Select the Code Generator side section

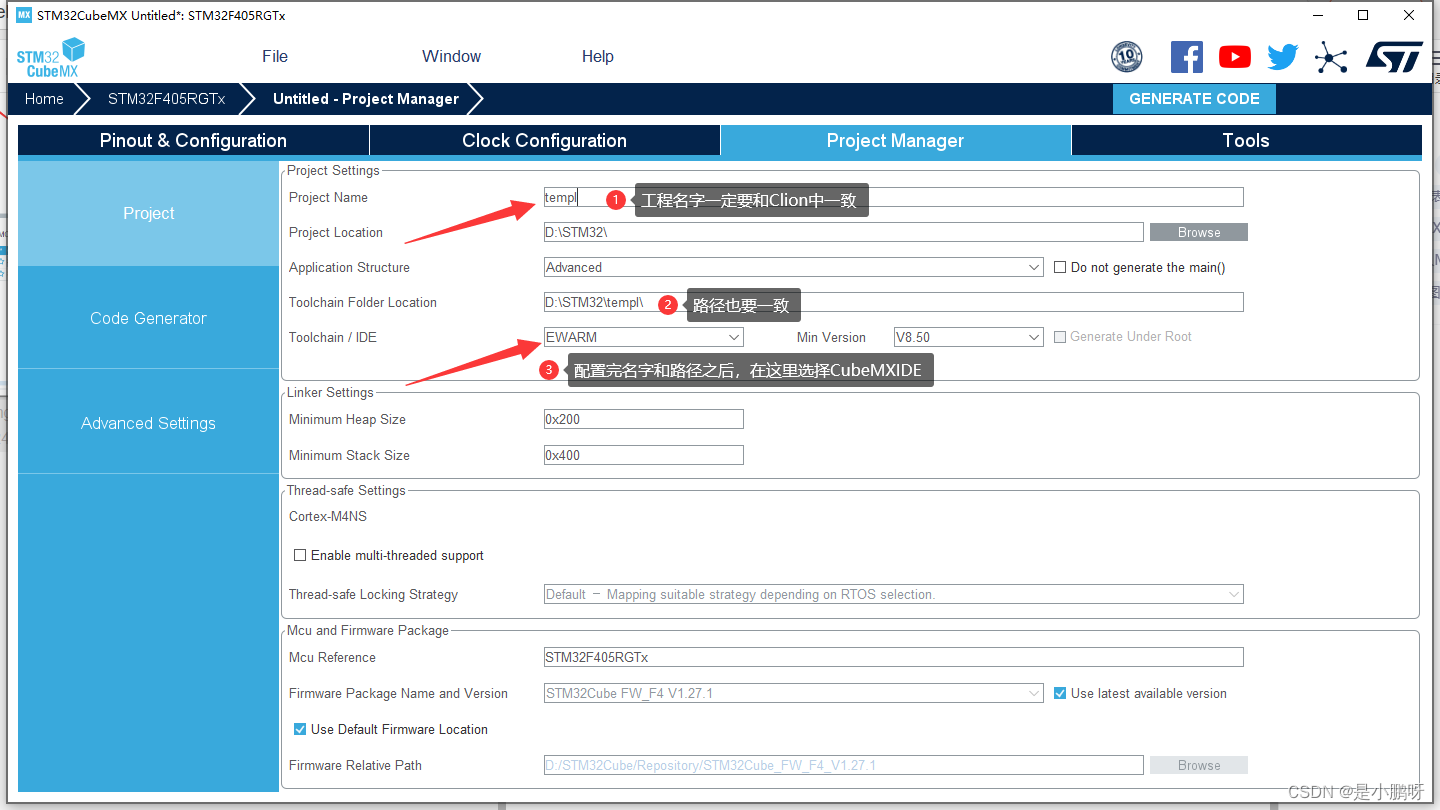pyautogui.click(x=148, y=318)
